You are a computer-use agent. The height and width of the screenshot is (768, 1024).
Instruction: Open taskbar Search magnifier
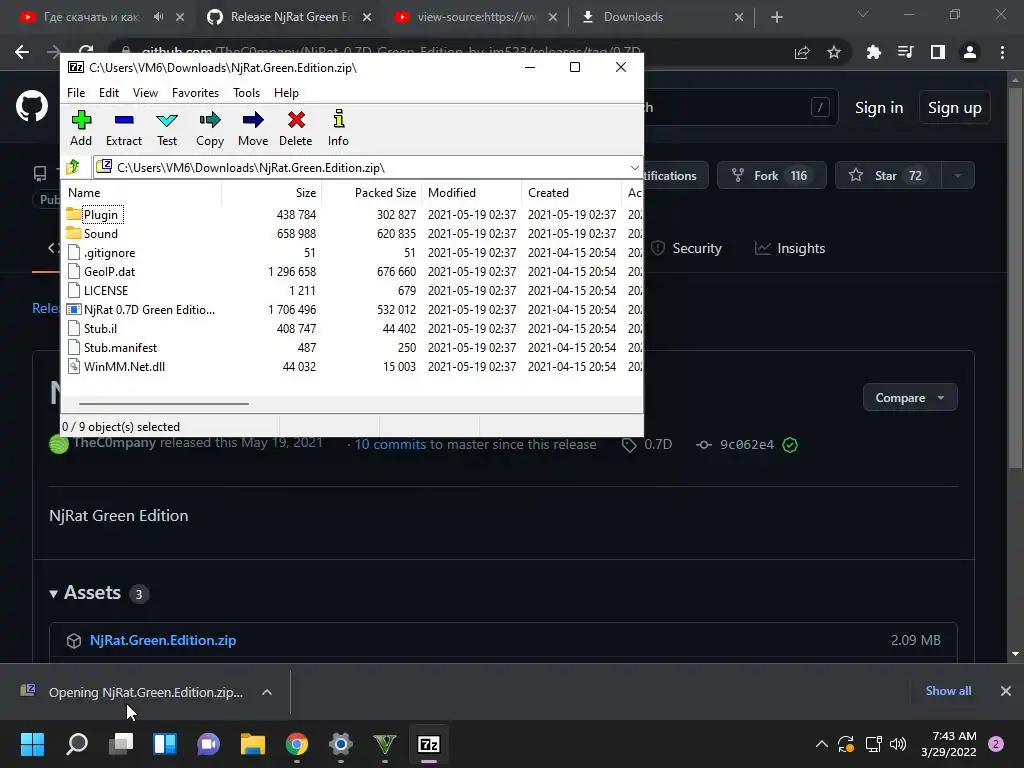[x=77, y=744]
